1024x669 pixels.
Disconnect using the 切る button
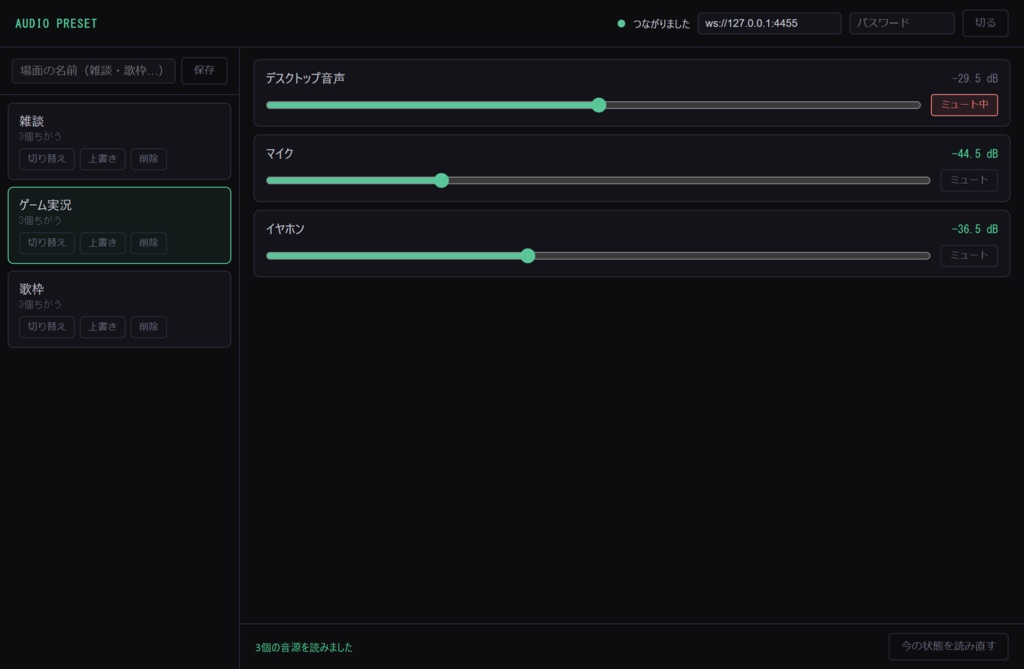(985, 24)
